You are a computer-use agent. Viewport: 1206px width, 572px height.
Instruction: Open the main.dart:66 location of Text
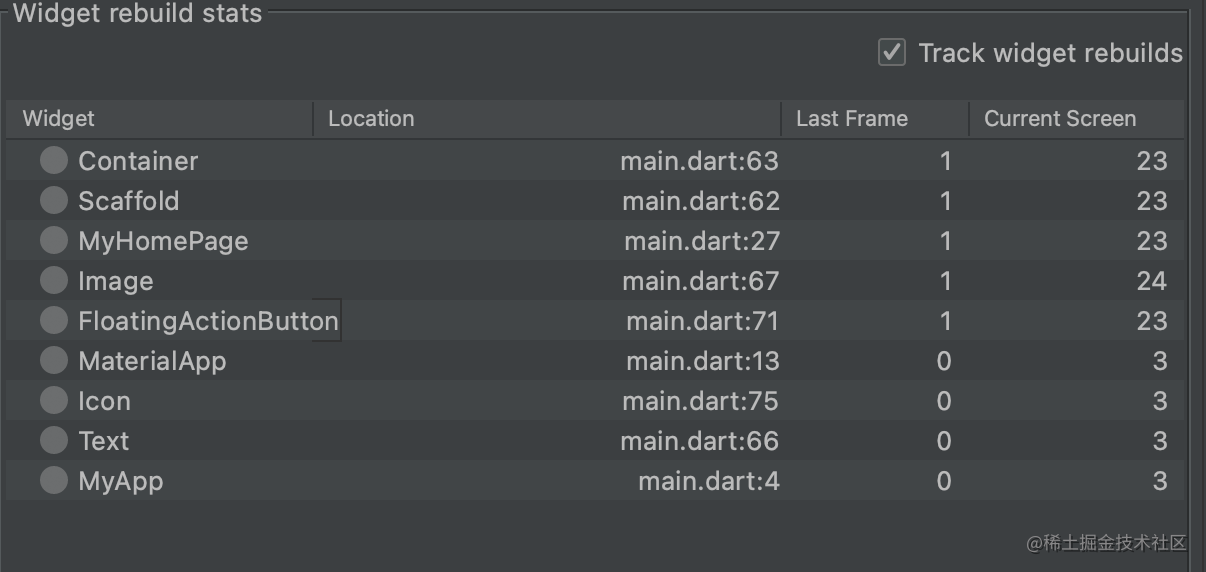coord(699,441)
